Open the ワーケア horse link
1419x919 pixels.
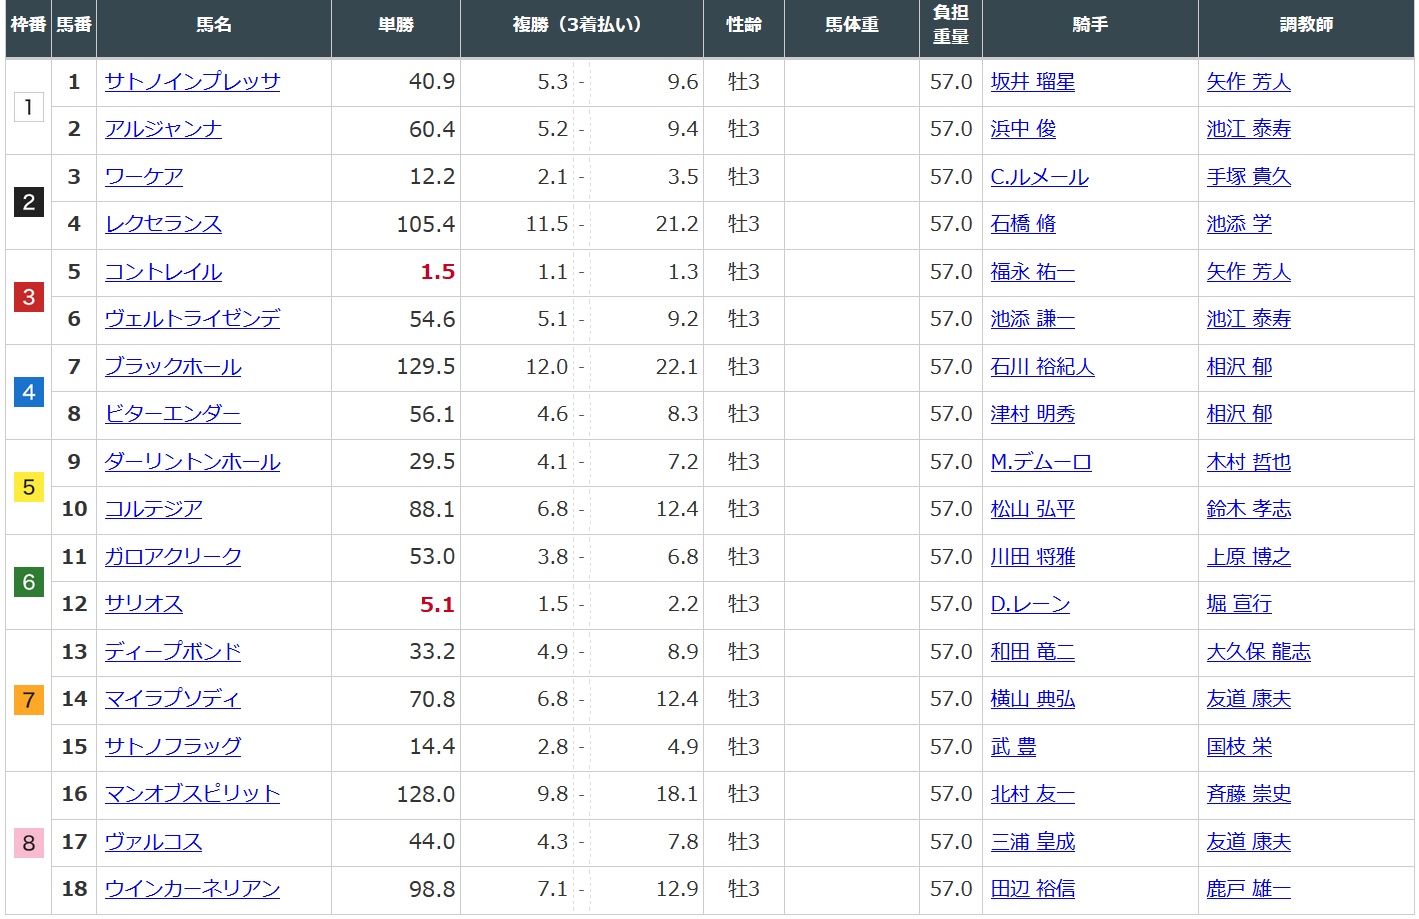(x=144, y=177)
